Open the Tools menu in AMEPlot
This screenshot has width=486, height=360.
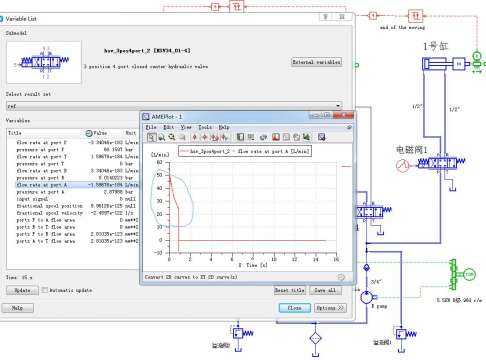[205, 127]
